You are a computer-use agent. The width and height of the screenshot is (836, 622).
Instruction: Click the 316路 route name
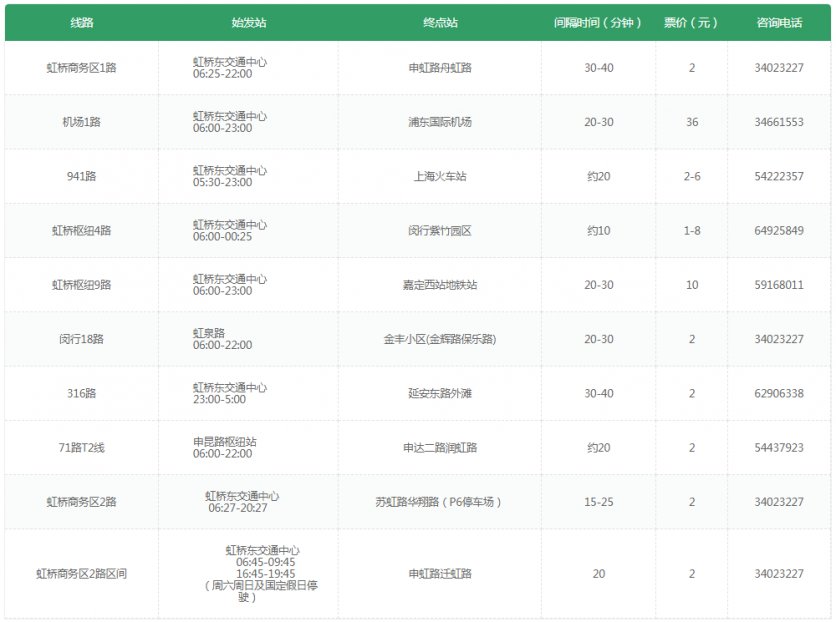point(81,393)
